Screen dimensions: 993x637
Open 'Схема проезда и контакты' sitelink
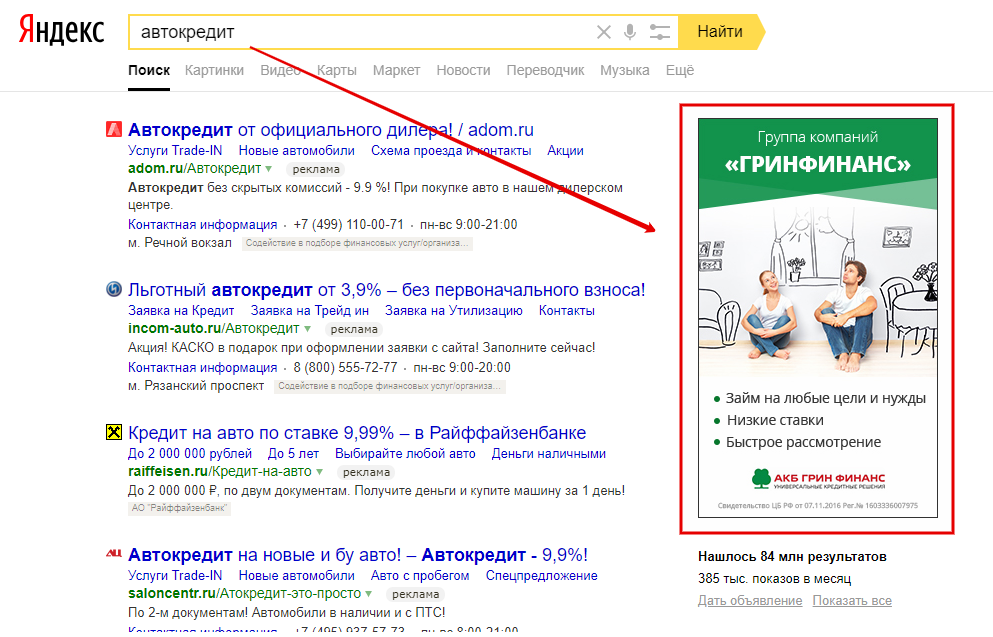[451, 151]
